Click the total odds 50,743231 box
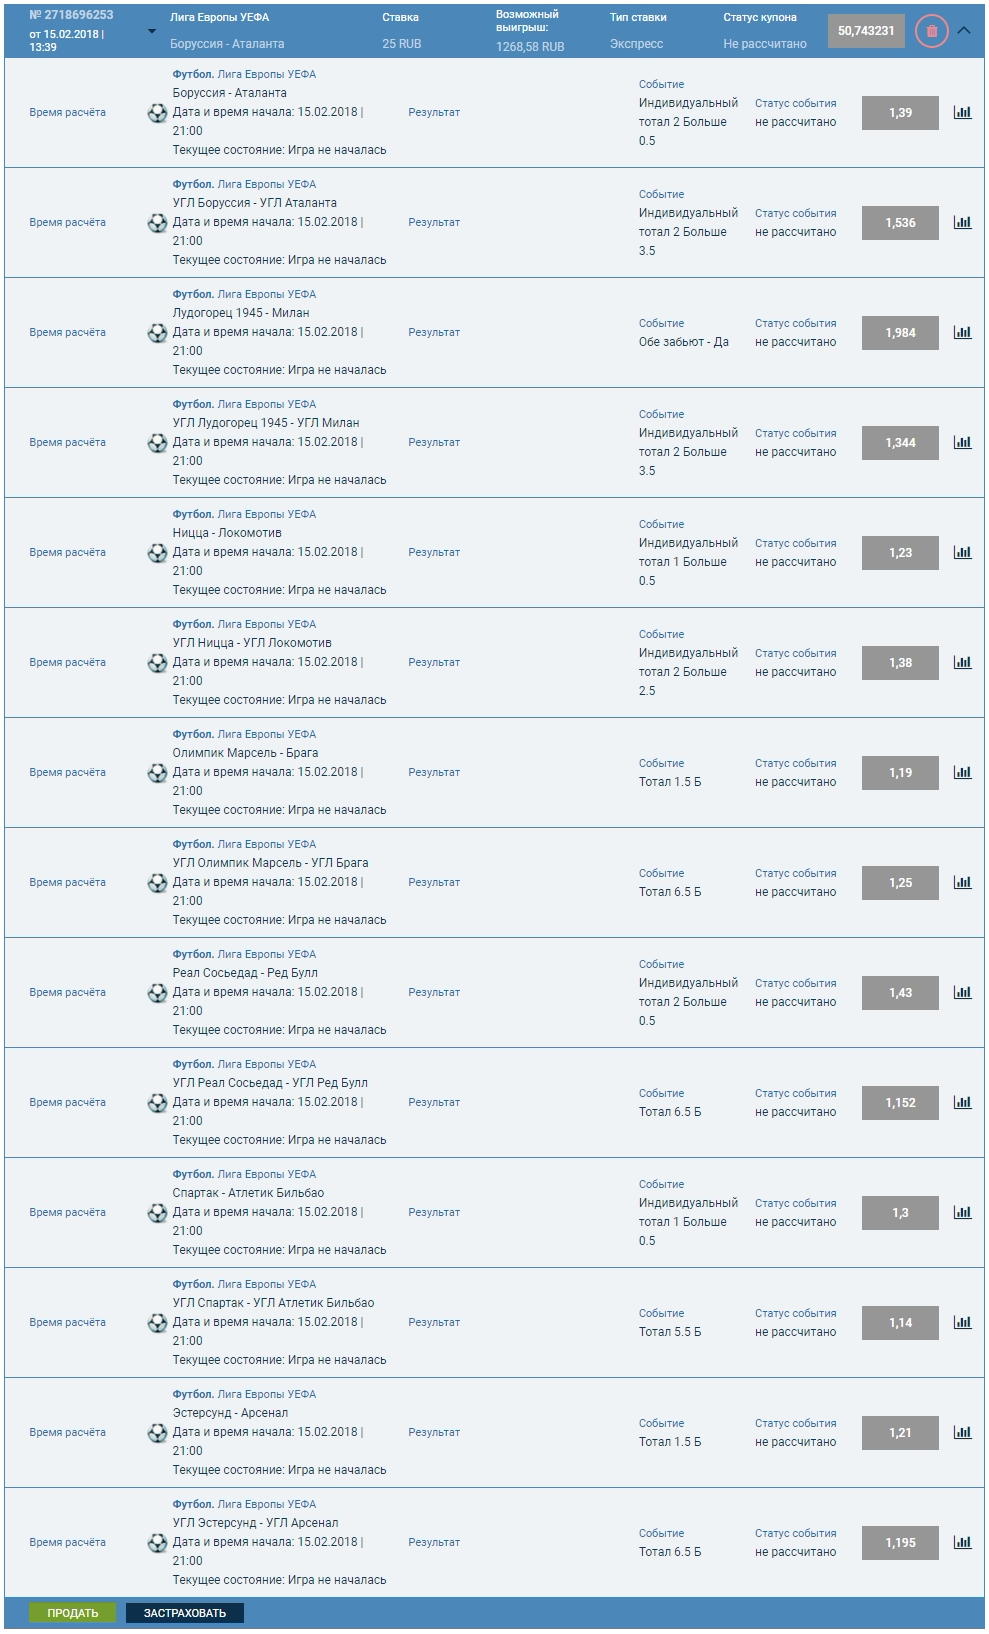989x1634 pixels. click(866, 31)
